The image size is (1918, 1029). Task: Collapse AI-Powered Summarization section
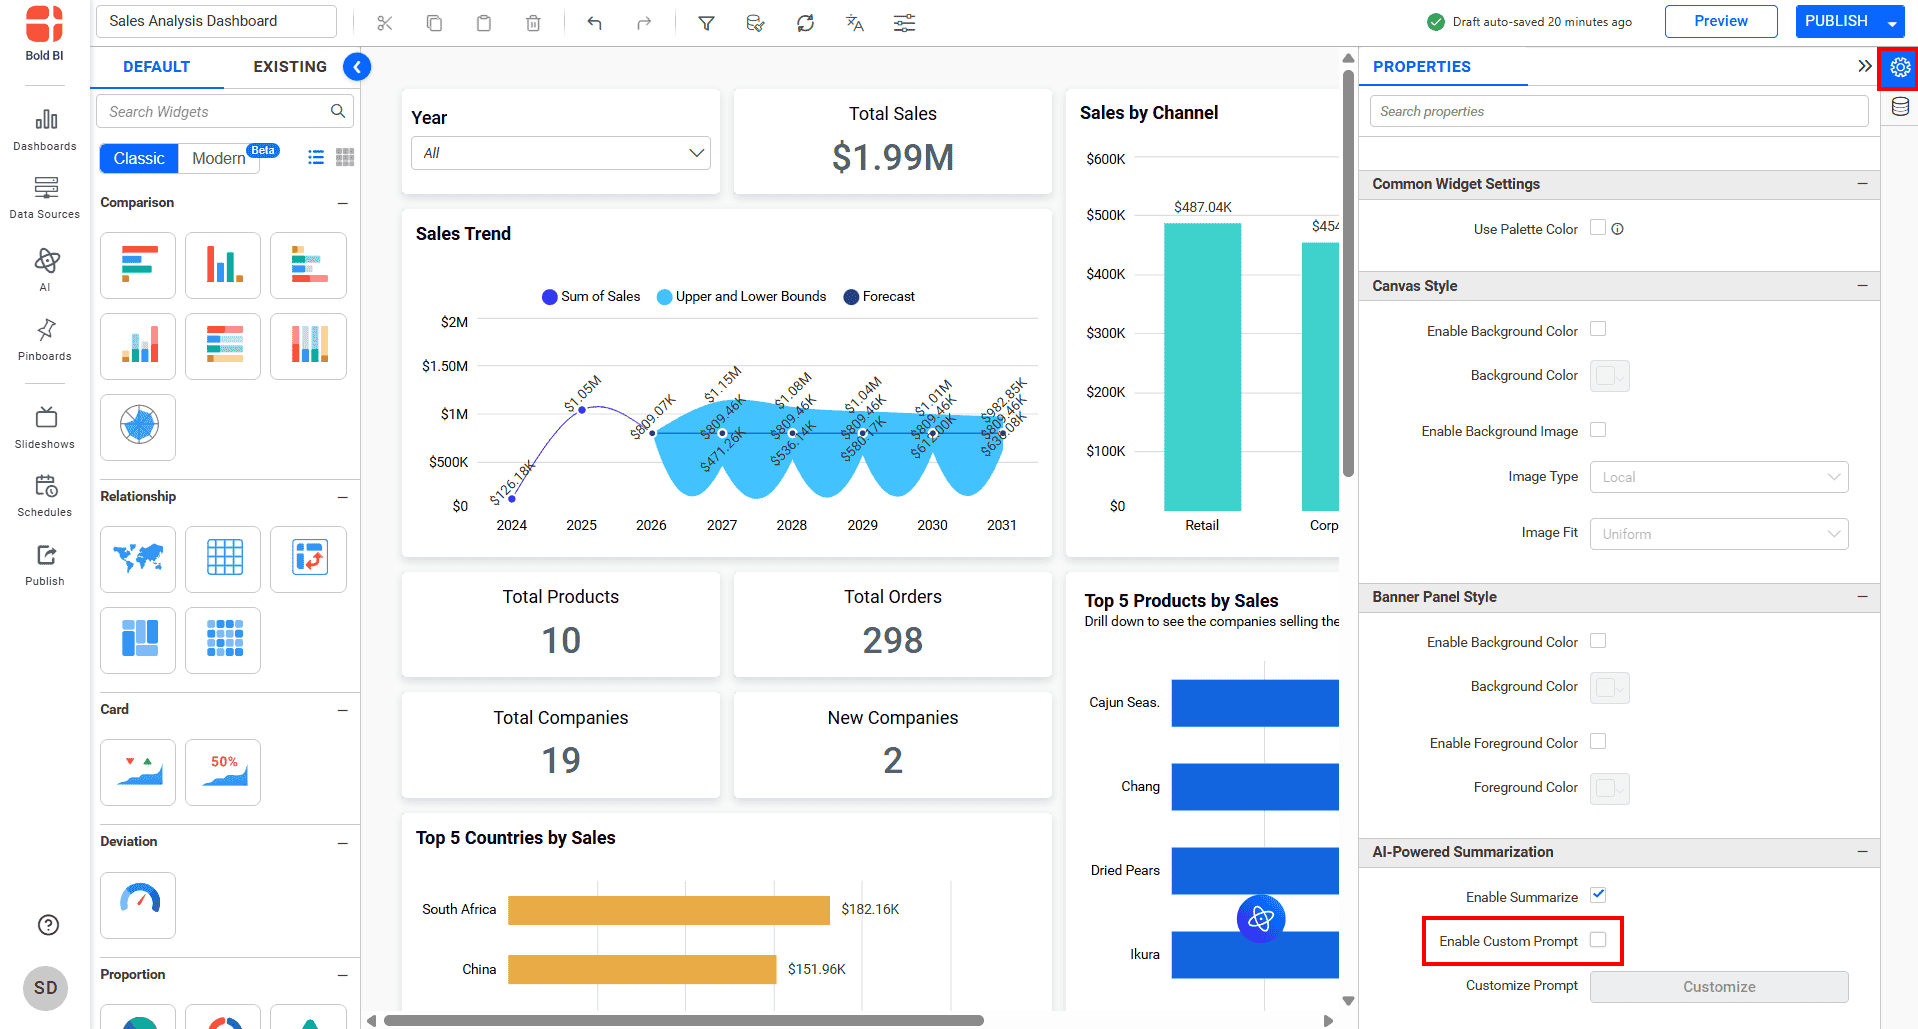(1862, 852)
